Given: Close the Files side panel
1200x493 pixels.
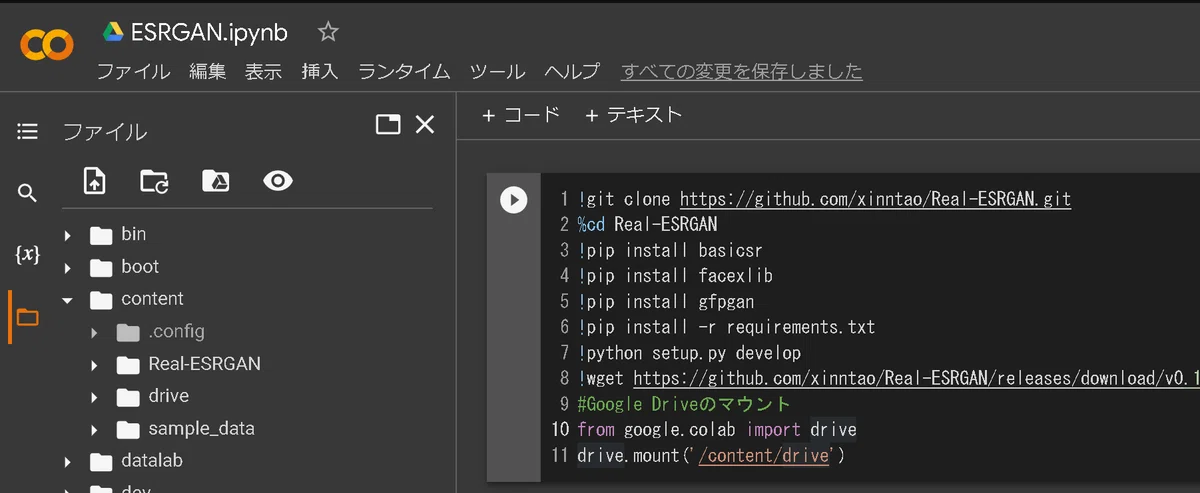Looking at the screenshot, I should pos(425,124).
